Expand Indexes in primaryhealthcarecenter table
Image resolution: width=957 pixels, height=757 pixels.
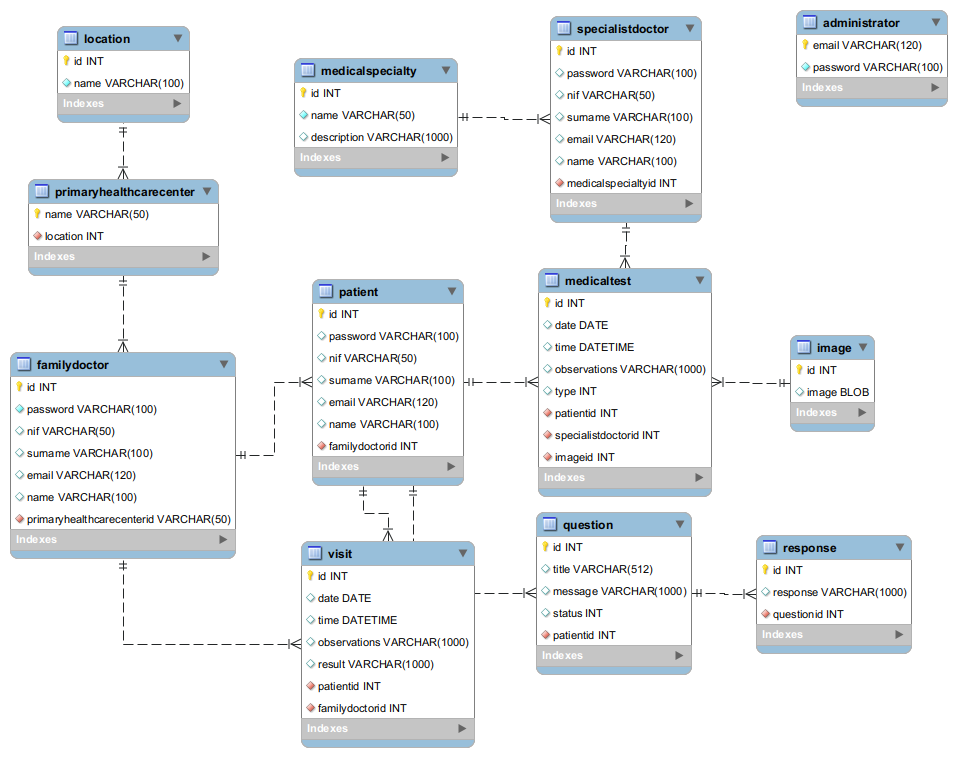(x=206, y=257)
